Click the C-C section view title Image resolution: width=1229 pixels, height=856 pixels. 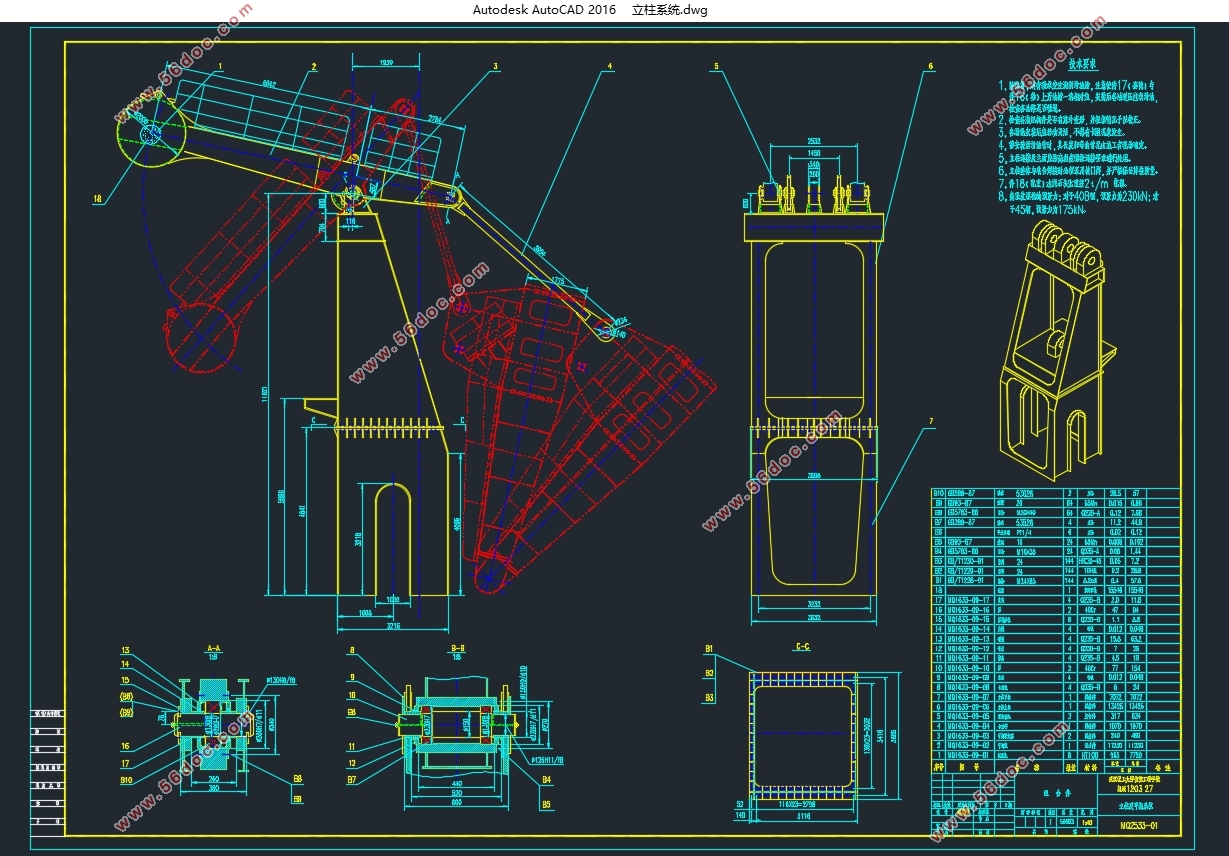[802, 648]
